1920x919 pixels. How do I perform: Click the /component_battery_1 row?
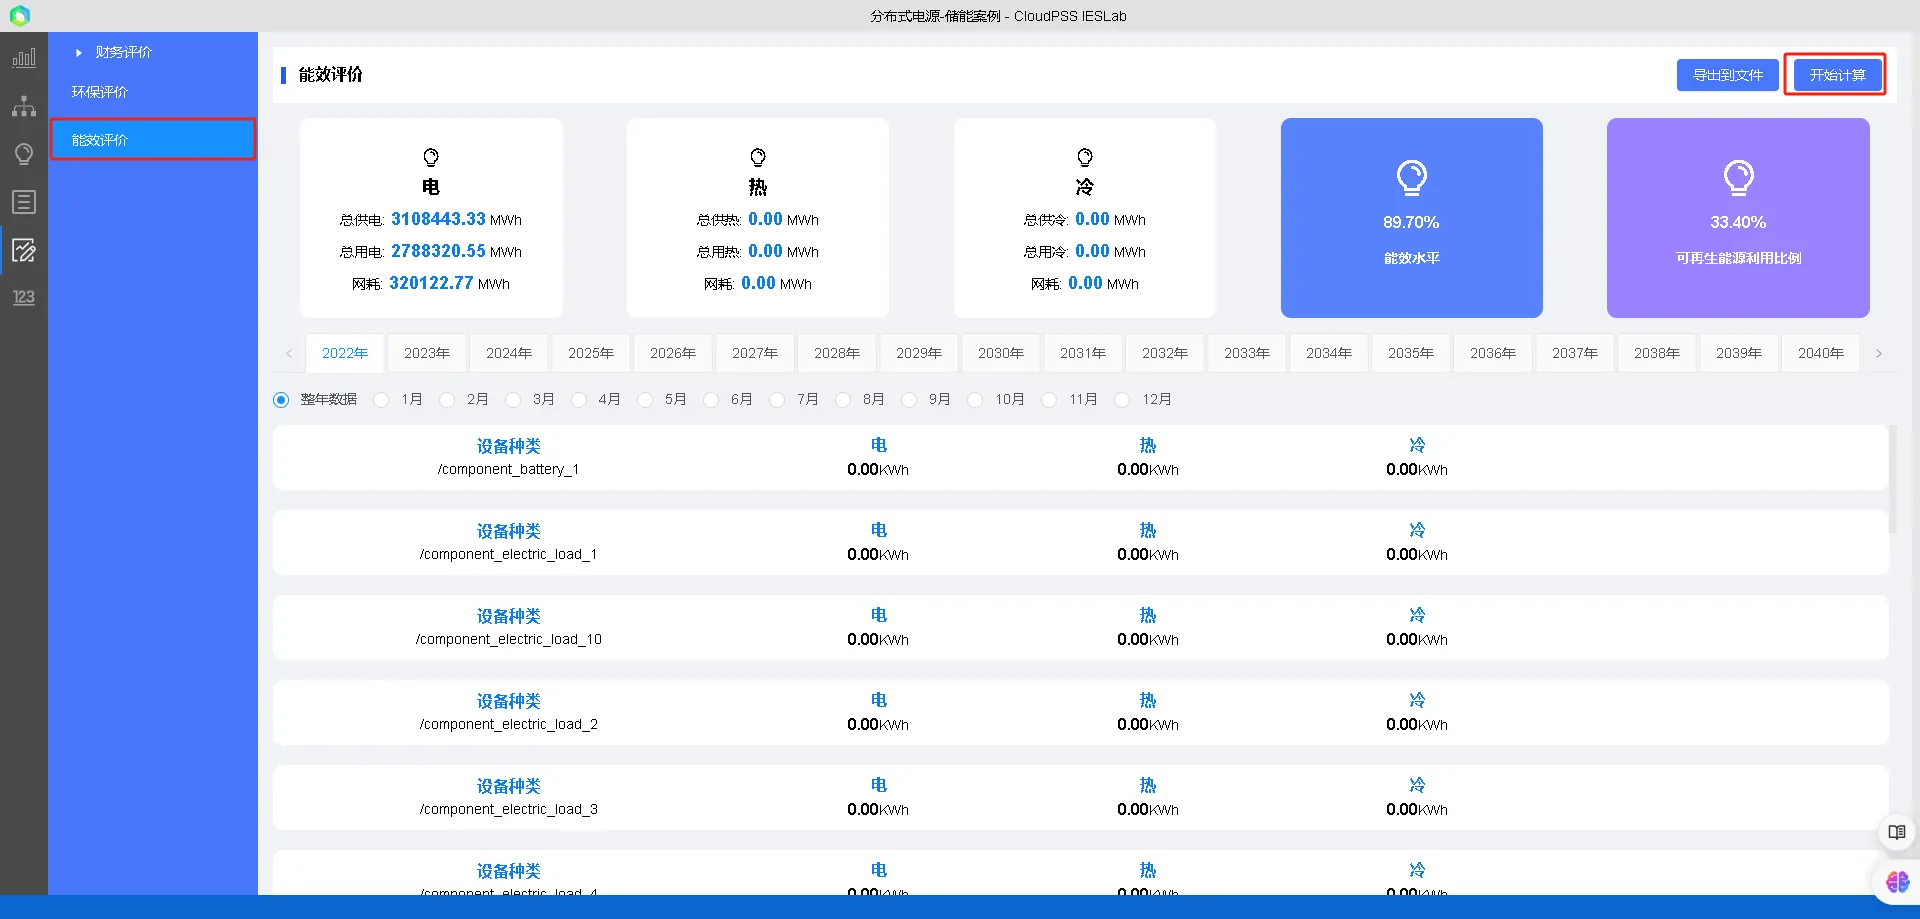tap(1081, 457)
